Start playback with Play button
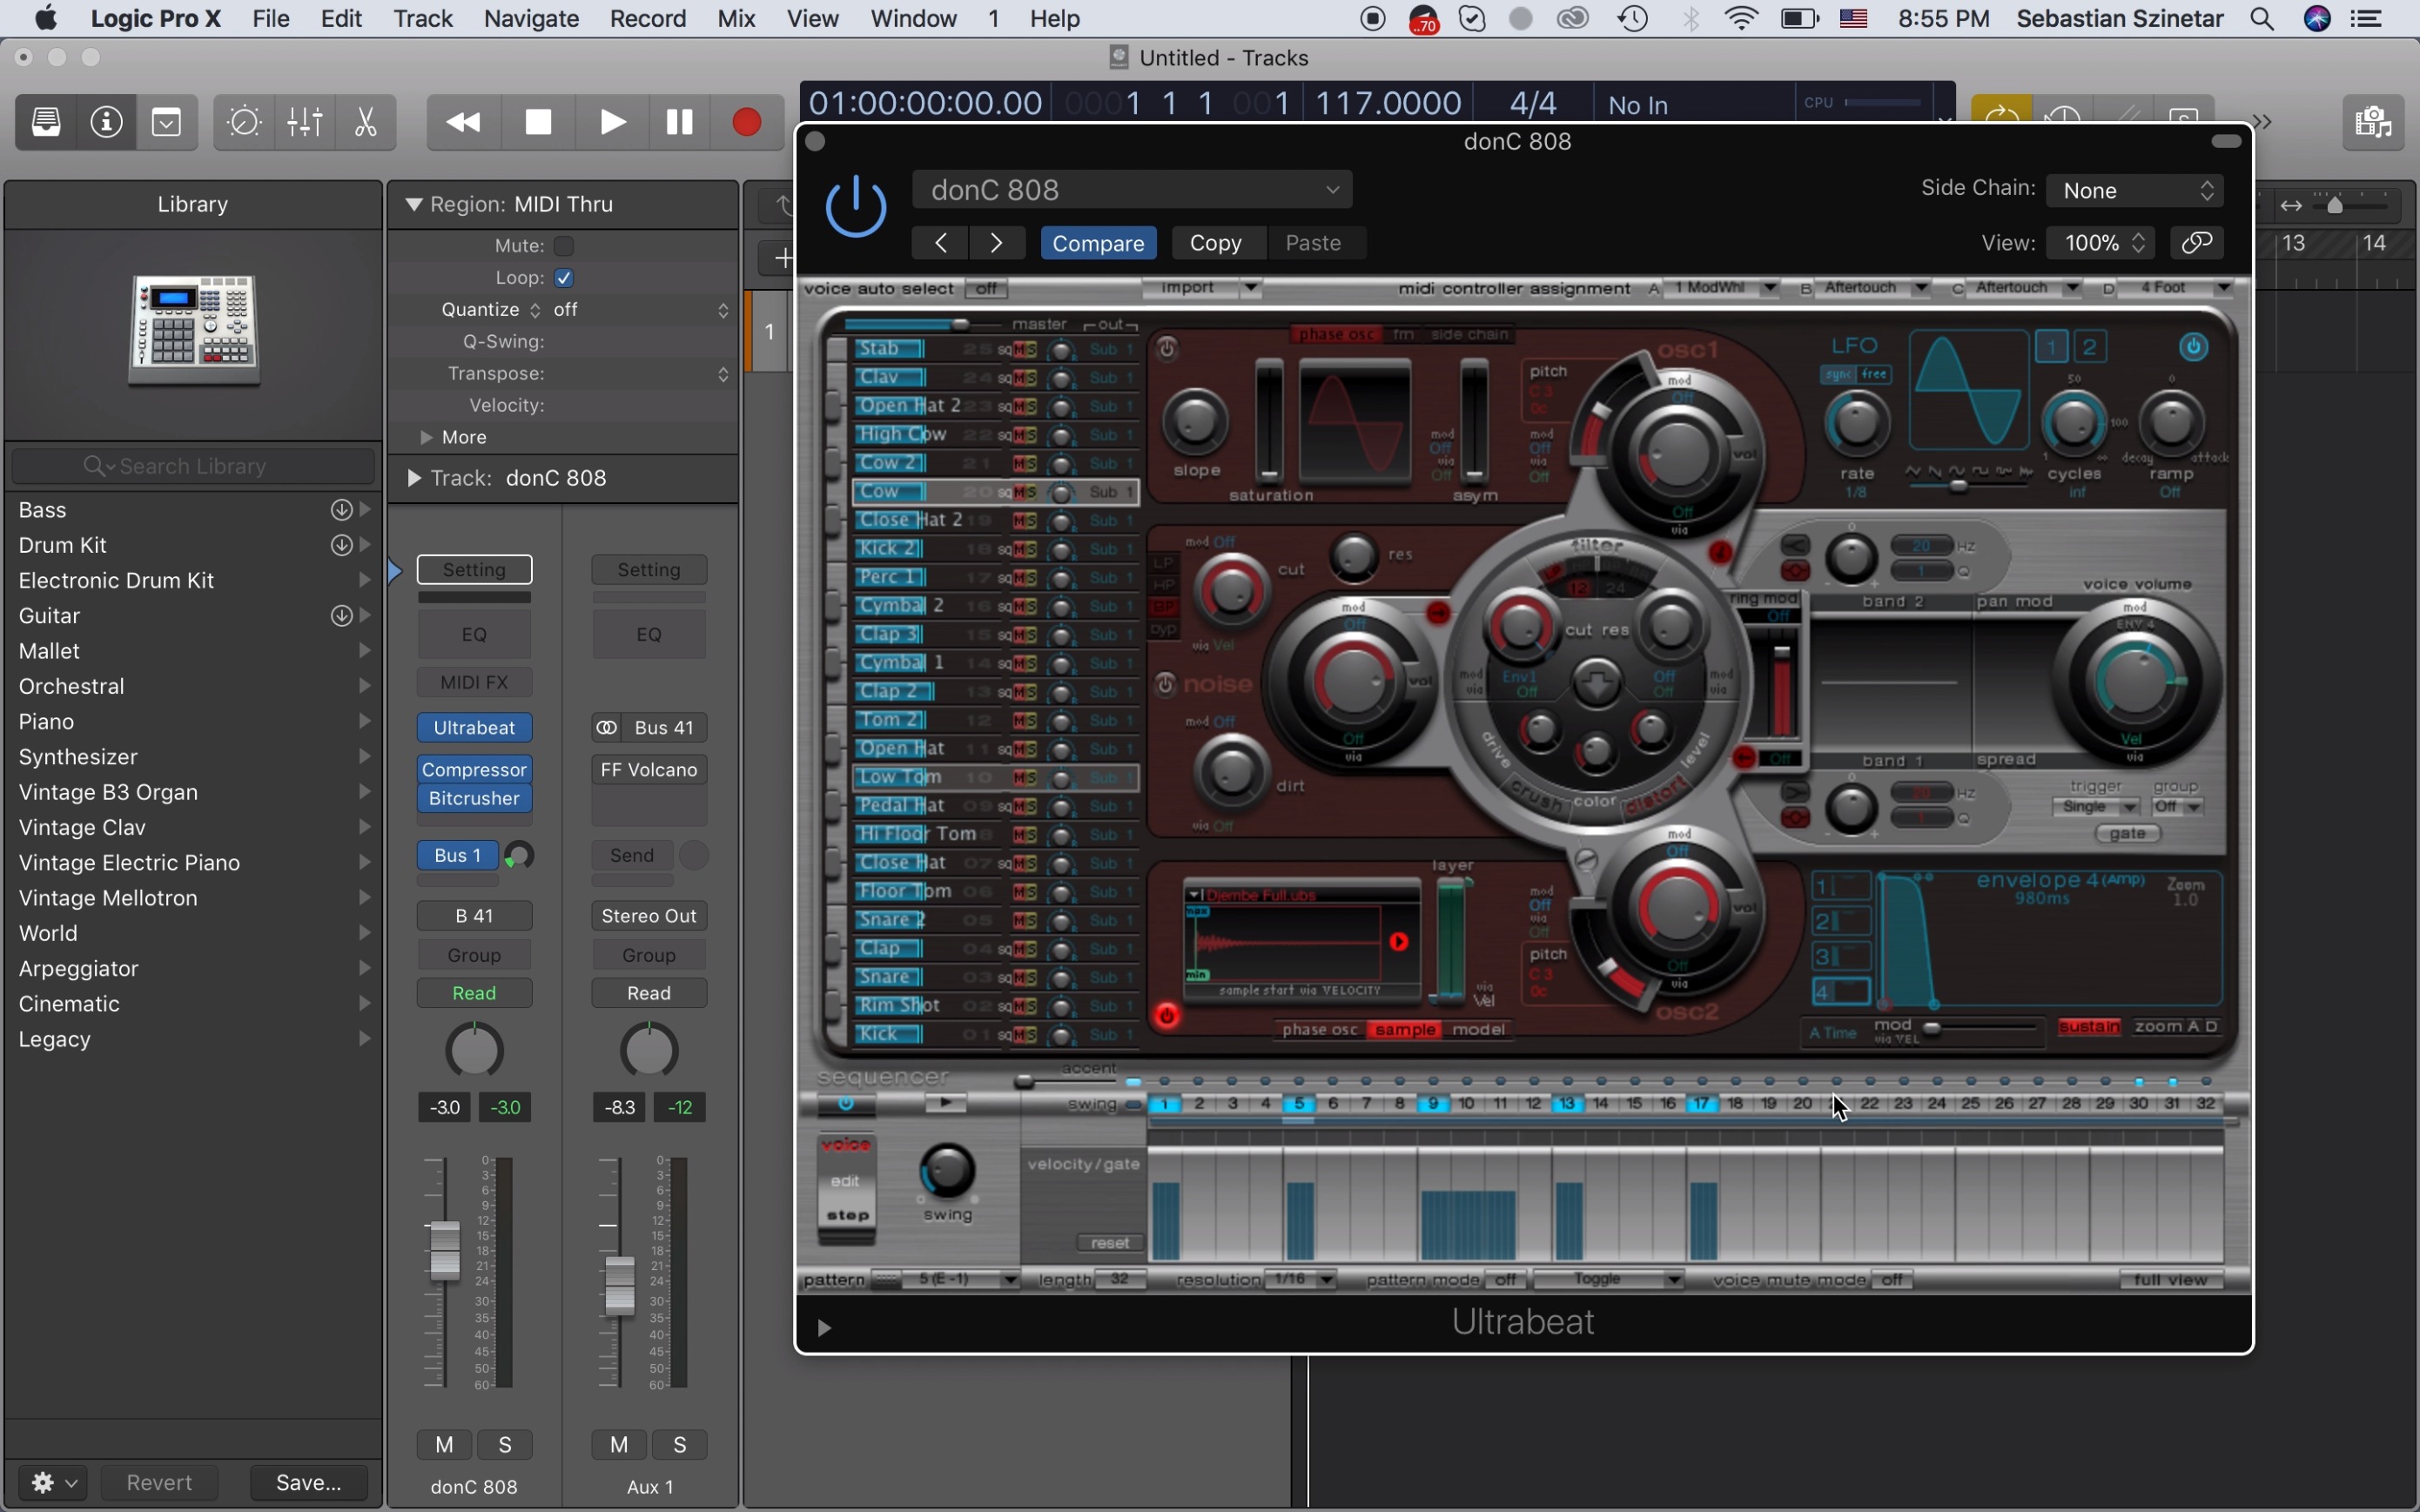 point(612,122)
